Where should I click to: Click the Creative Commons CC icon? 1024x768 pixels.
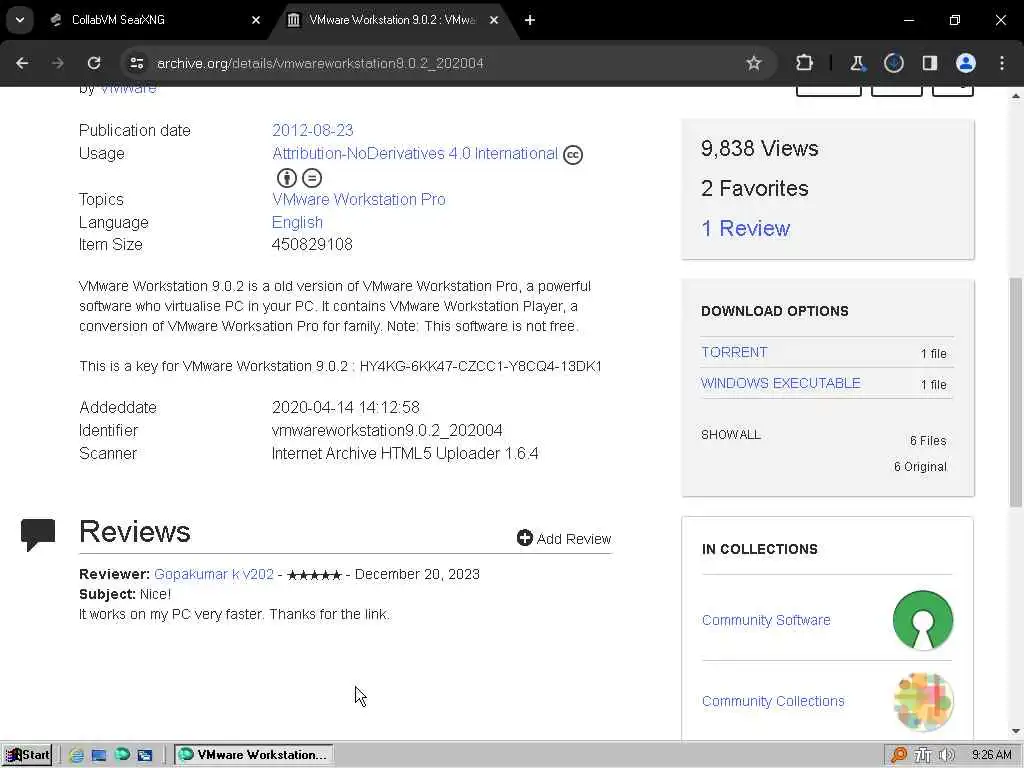tap(573, 155)
